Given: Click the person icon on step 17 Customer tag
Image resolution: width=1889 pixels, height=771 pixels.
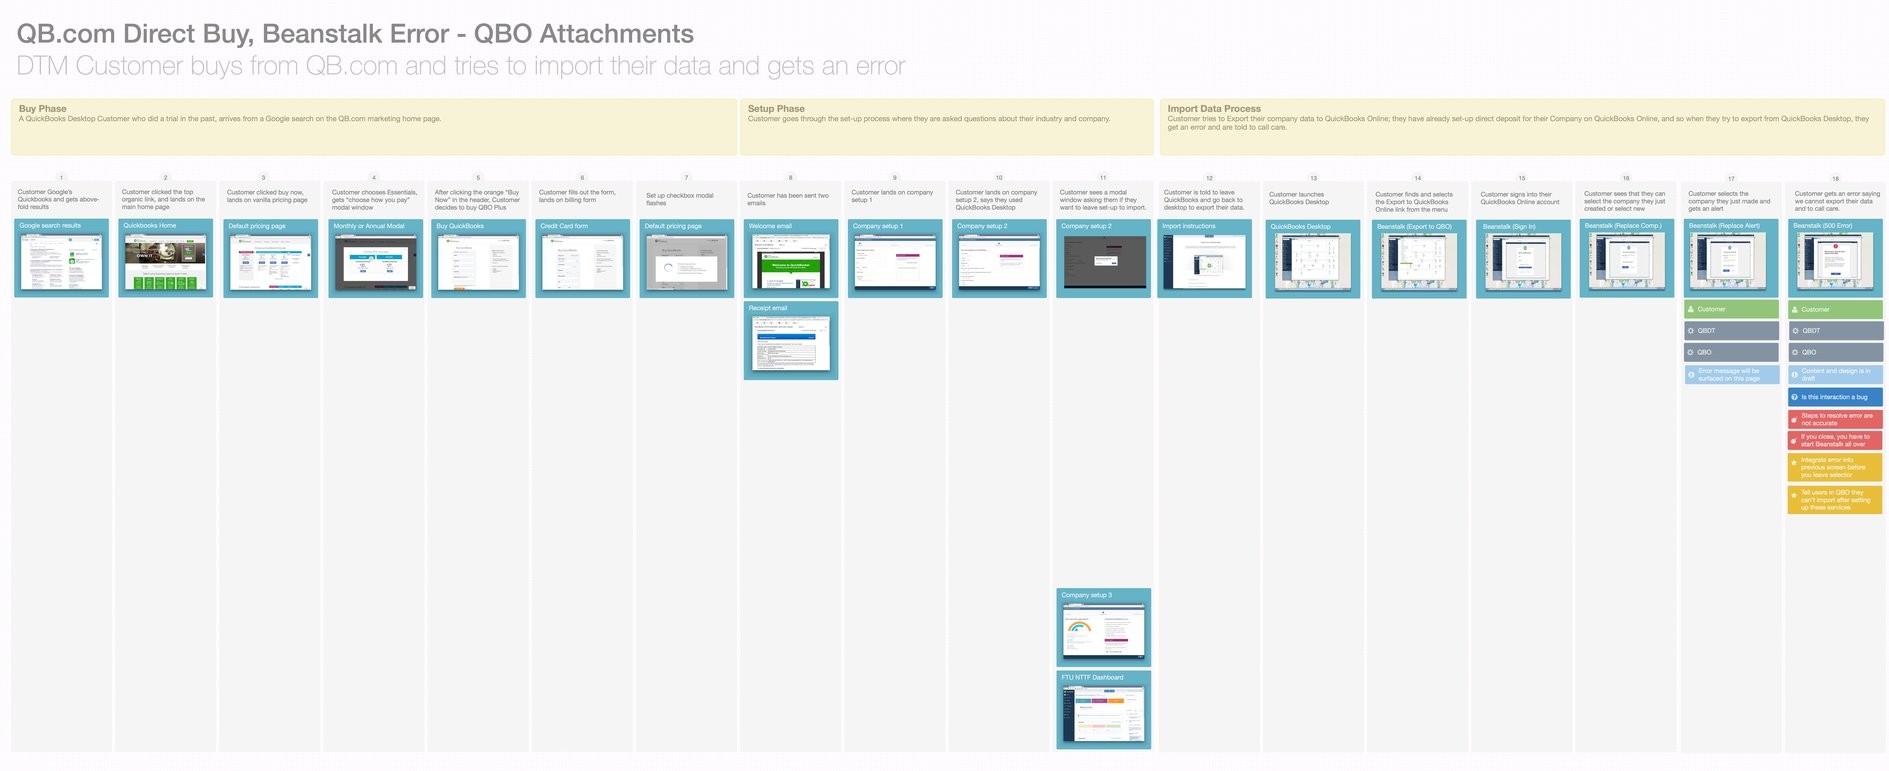Looking at the screenshot, I should pyautogui.click(x=1691, y=309).
